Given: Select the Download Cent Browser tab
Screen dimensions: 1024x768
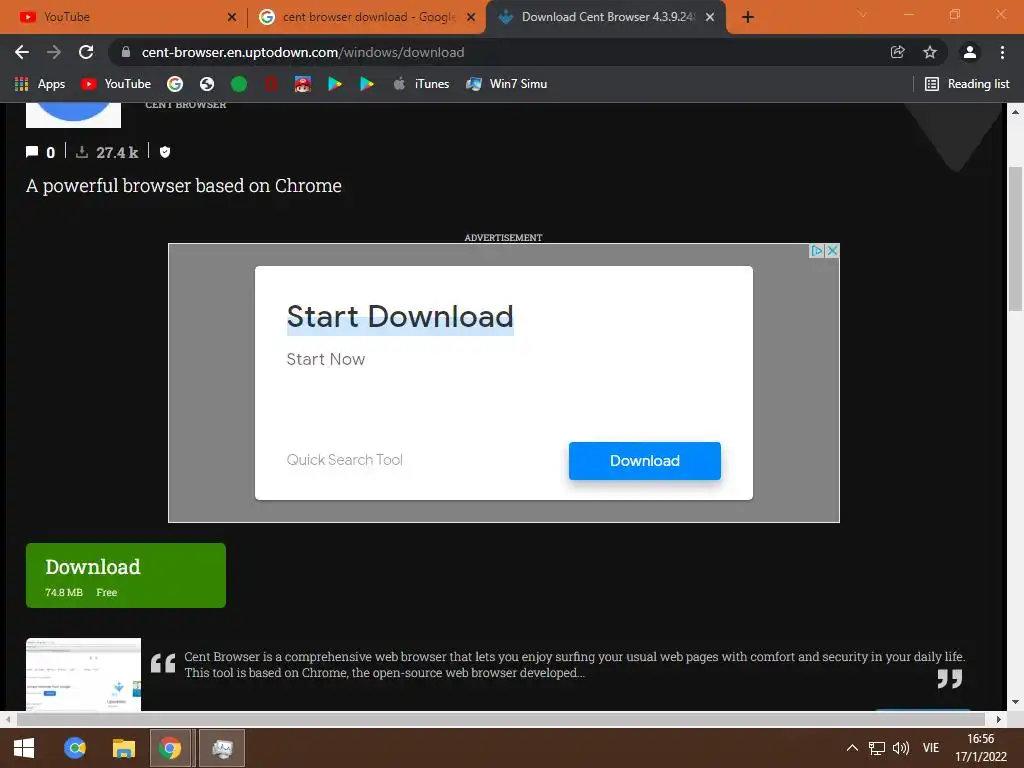Looking at the screenshot, I should click(x=604, y=17).
